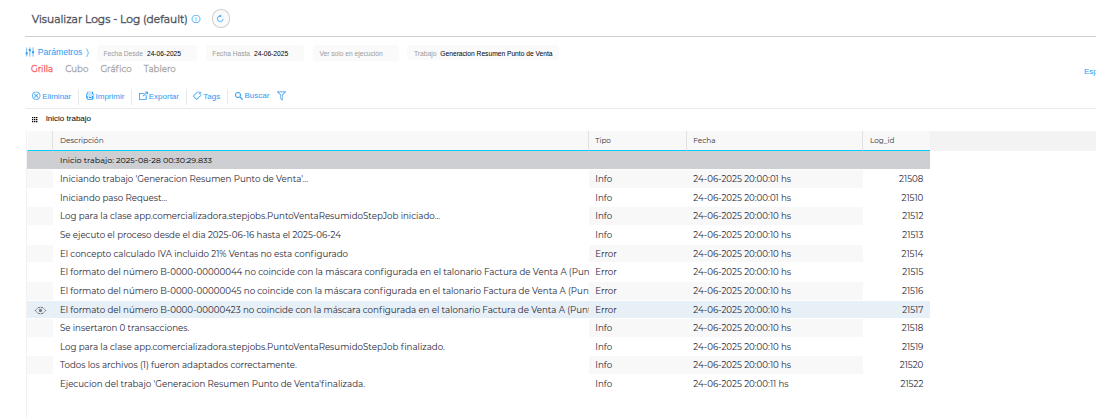This screenshot has width=1096, height=418.
Task: Click Log_id cell 21510
Action: (x=896, y=198)
